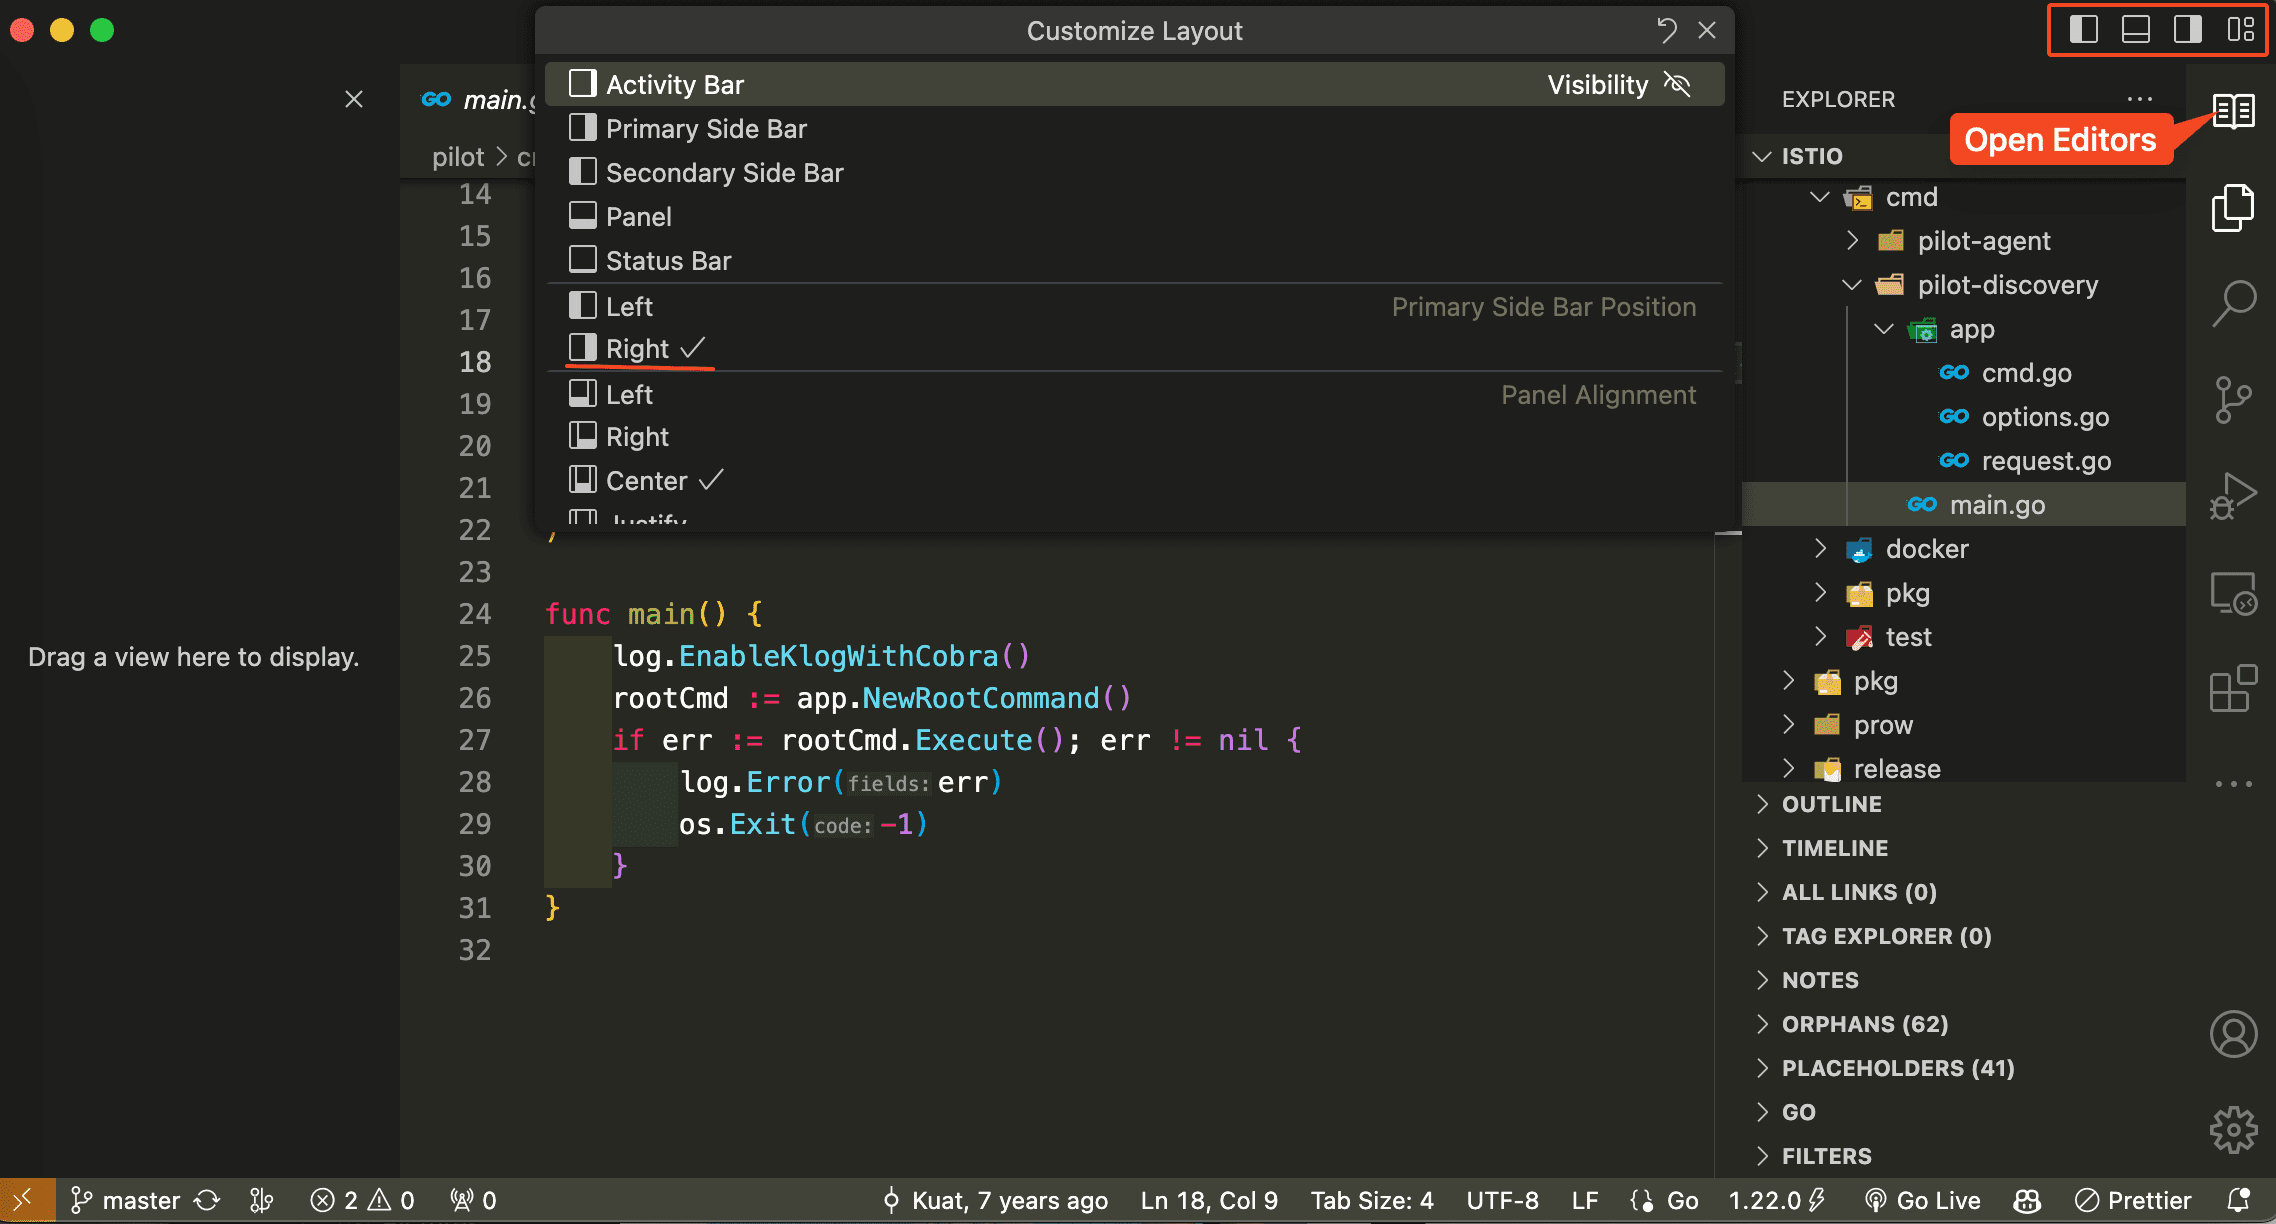Open Manage gear icon

tap(2233, 1130)
